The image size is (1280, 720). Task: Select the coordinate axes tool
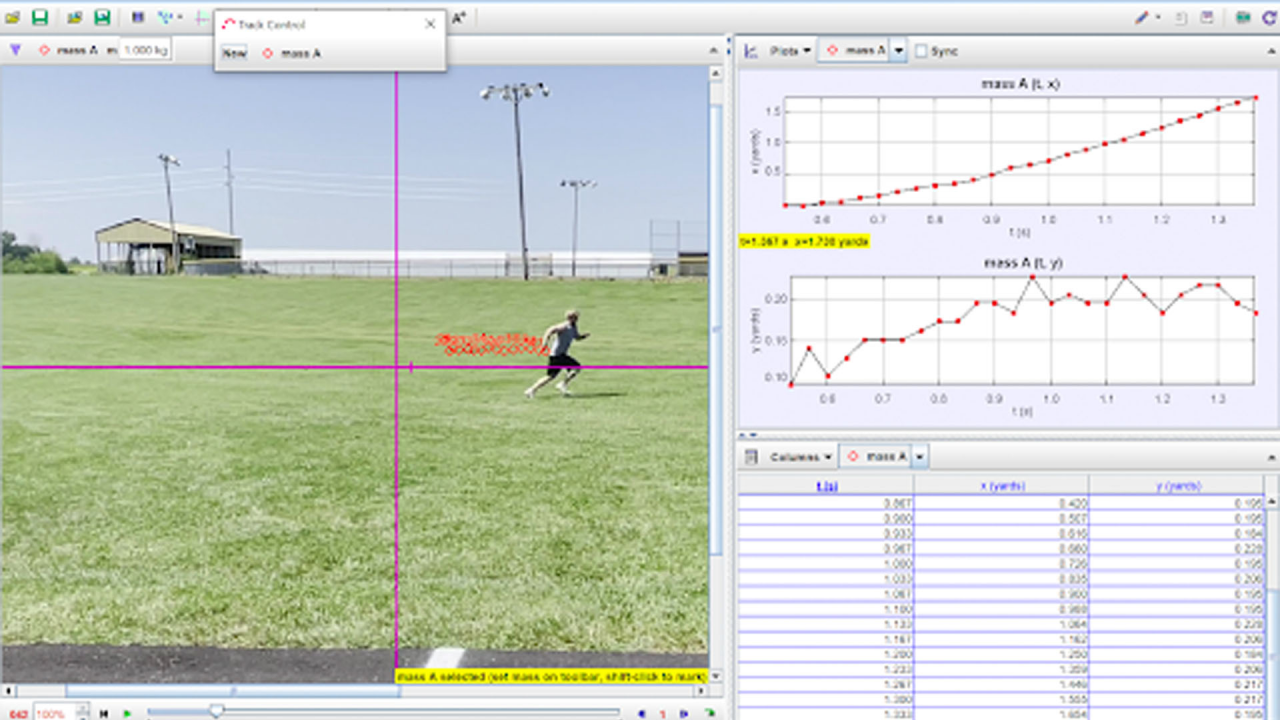tap(200, 16)
